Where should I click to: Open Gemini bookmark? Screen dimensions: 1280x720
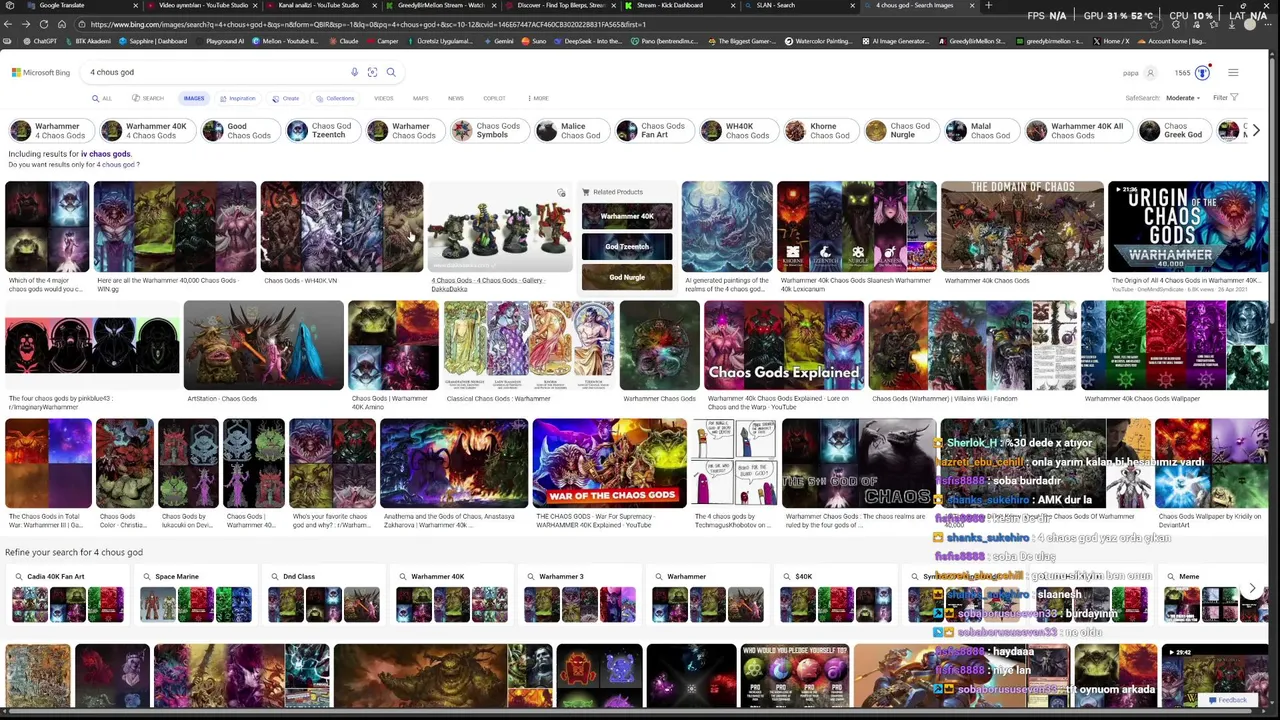coord(498,41)
